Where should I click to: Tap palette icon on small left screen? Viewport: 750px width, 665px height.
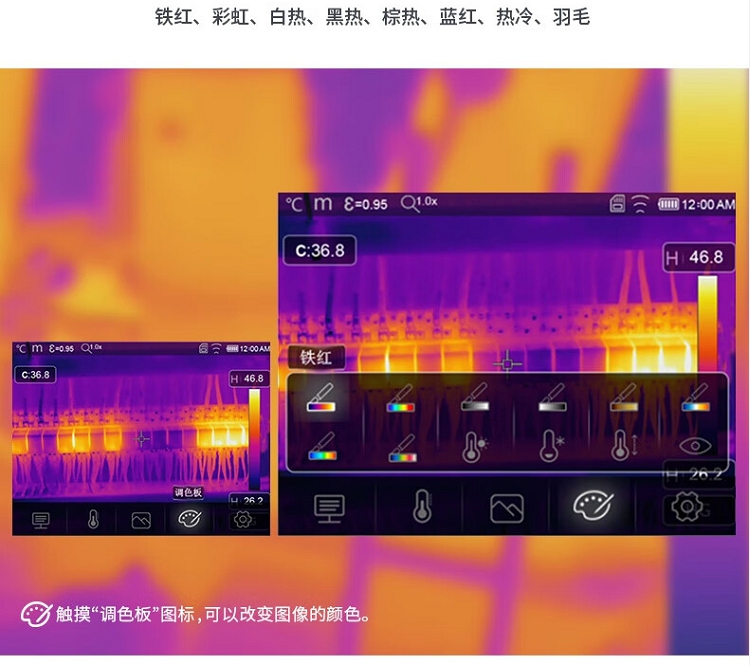coord(190,519)
